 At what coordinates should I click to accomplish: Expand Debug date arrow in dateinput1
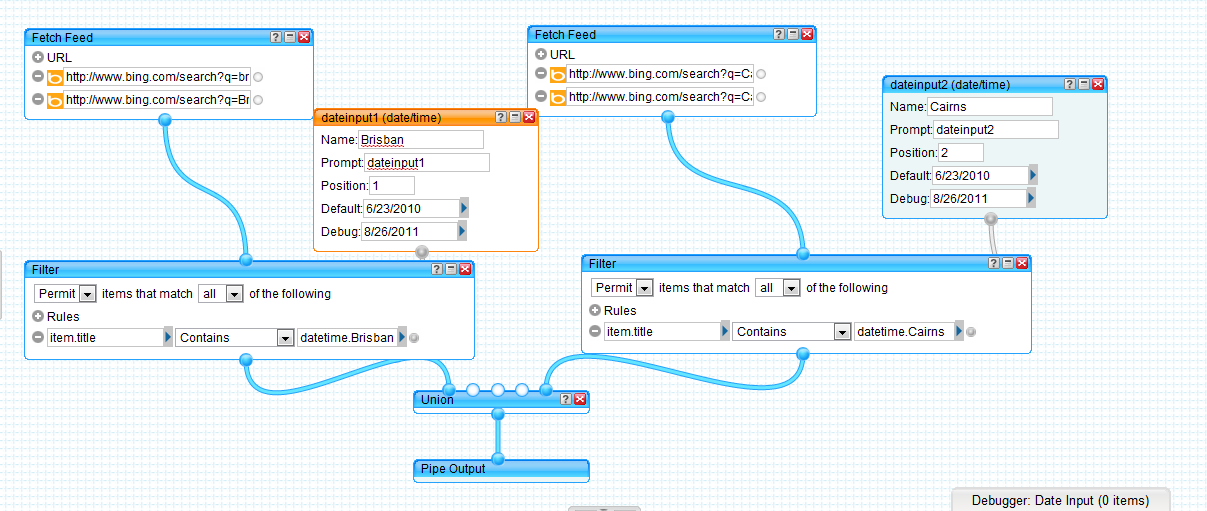[462, 231]
